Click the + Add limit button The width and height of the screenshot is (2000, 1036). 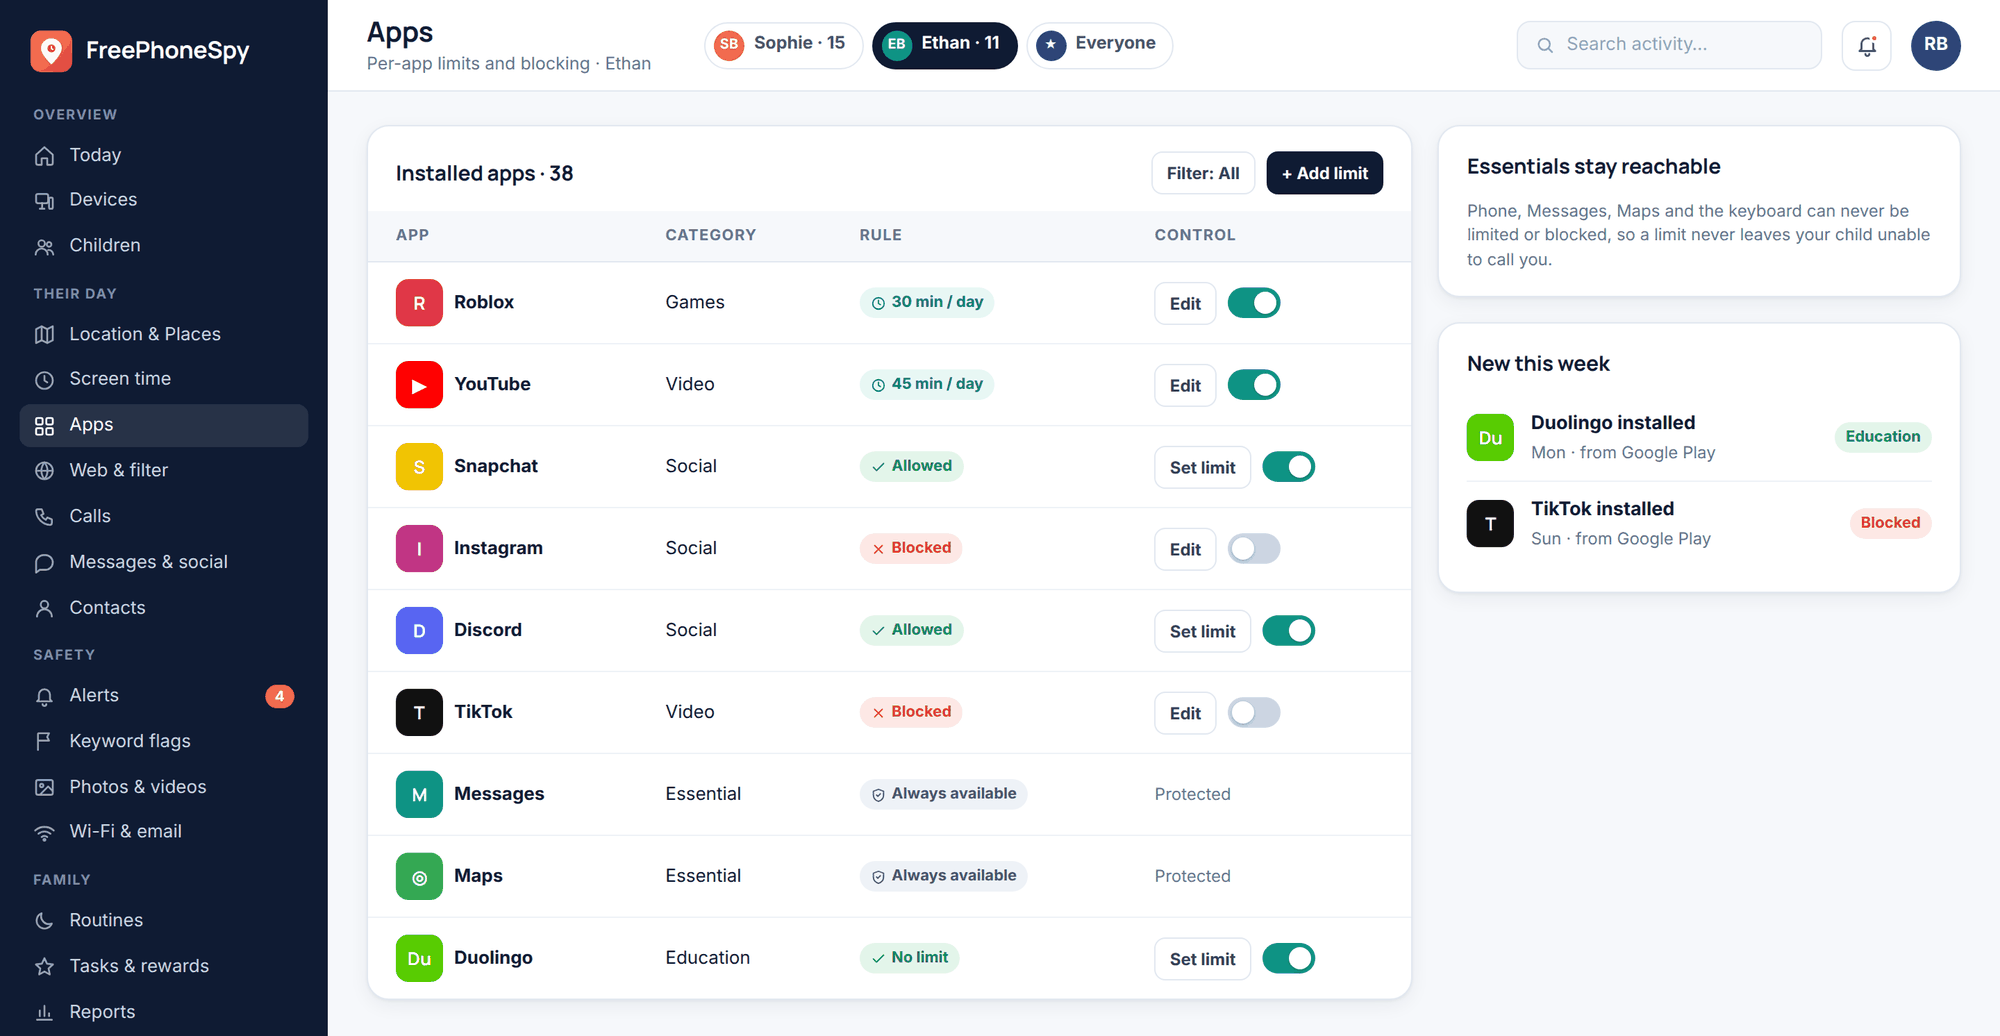click(x=1324, y=173)
